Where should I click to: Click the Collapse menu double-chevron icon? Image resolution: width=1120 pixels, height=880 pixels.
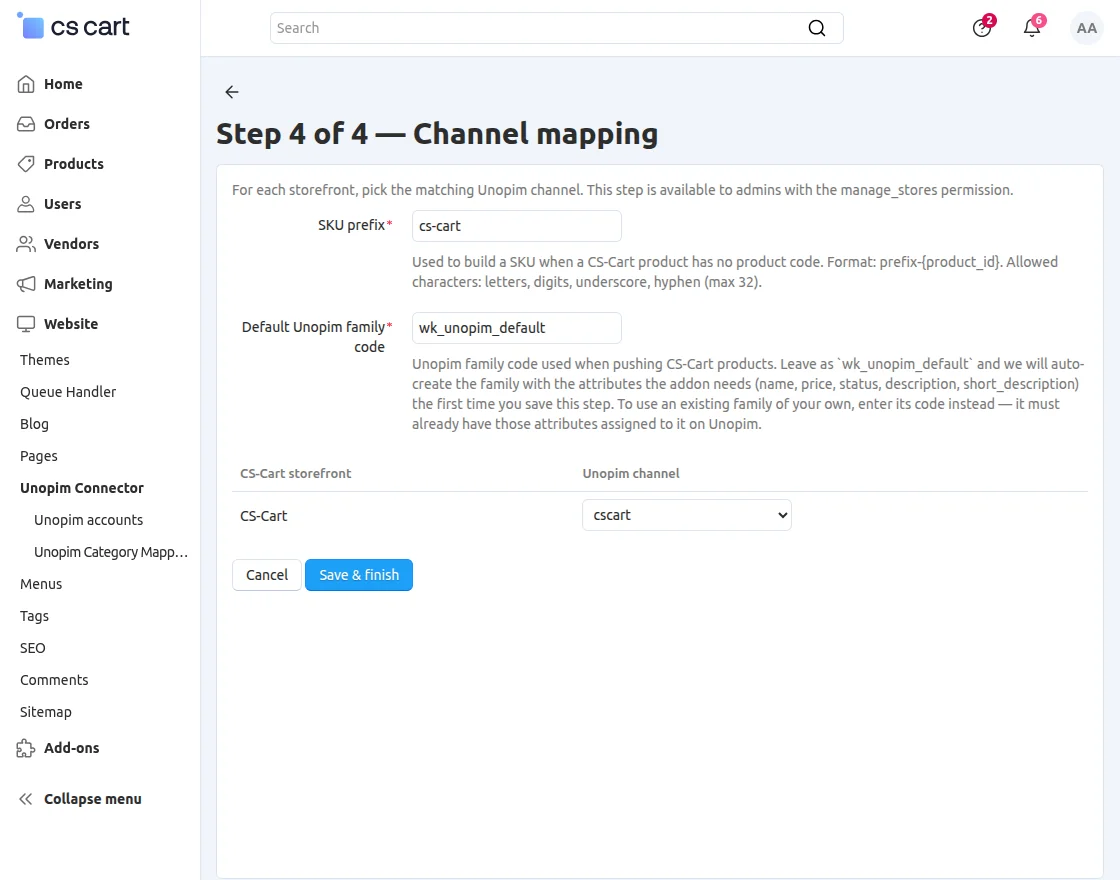click(x=26, y=799)
